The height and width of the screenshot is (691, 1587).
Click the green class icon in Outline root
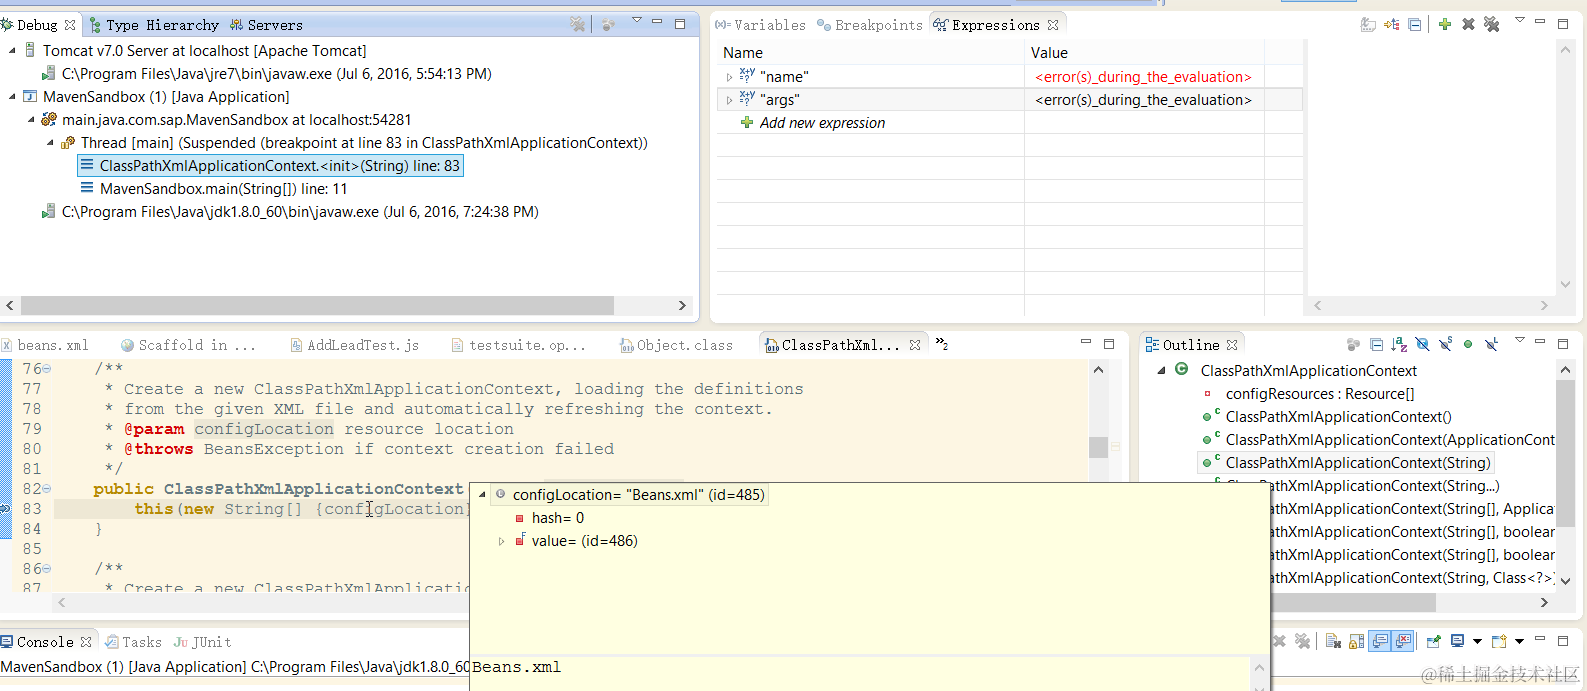(1182, 370)
